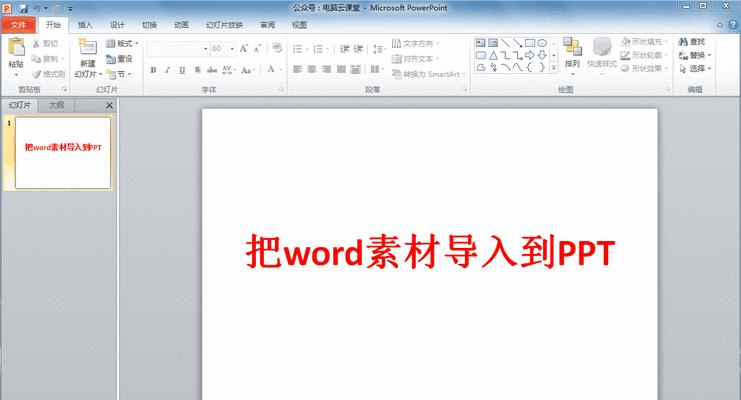Image resolution: width=741 pixels, height=400 pixels.
Task: Open the File (文件) tab
Action: click(x=18, y=25)
